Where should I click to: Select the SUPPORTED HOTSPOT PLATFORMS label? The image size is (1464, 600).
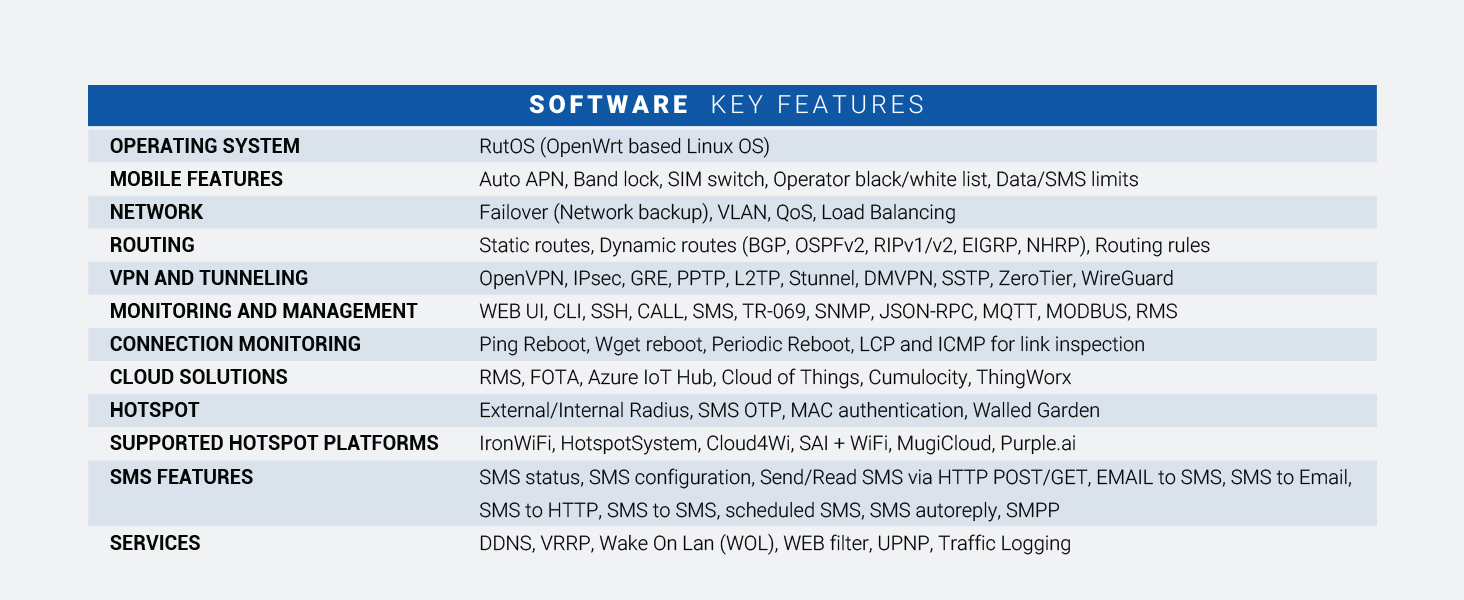tap(274, 443)
